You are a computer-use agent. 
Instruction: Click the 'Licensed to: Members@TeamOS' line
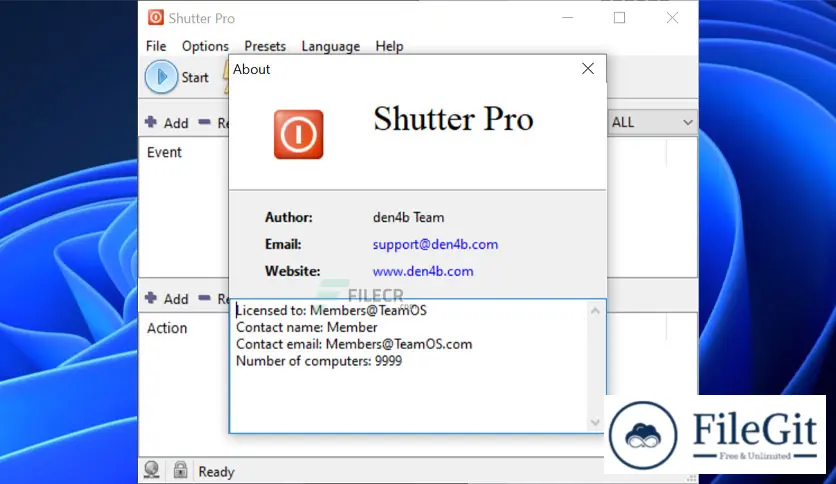(331, 310)
